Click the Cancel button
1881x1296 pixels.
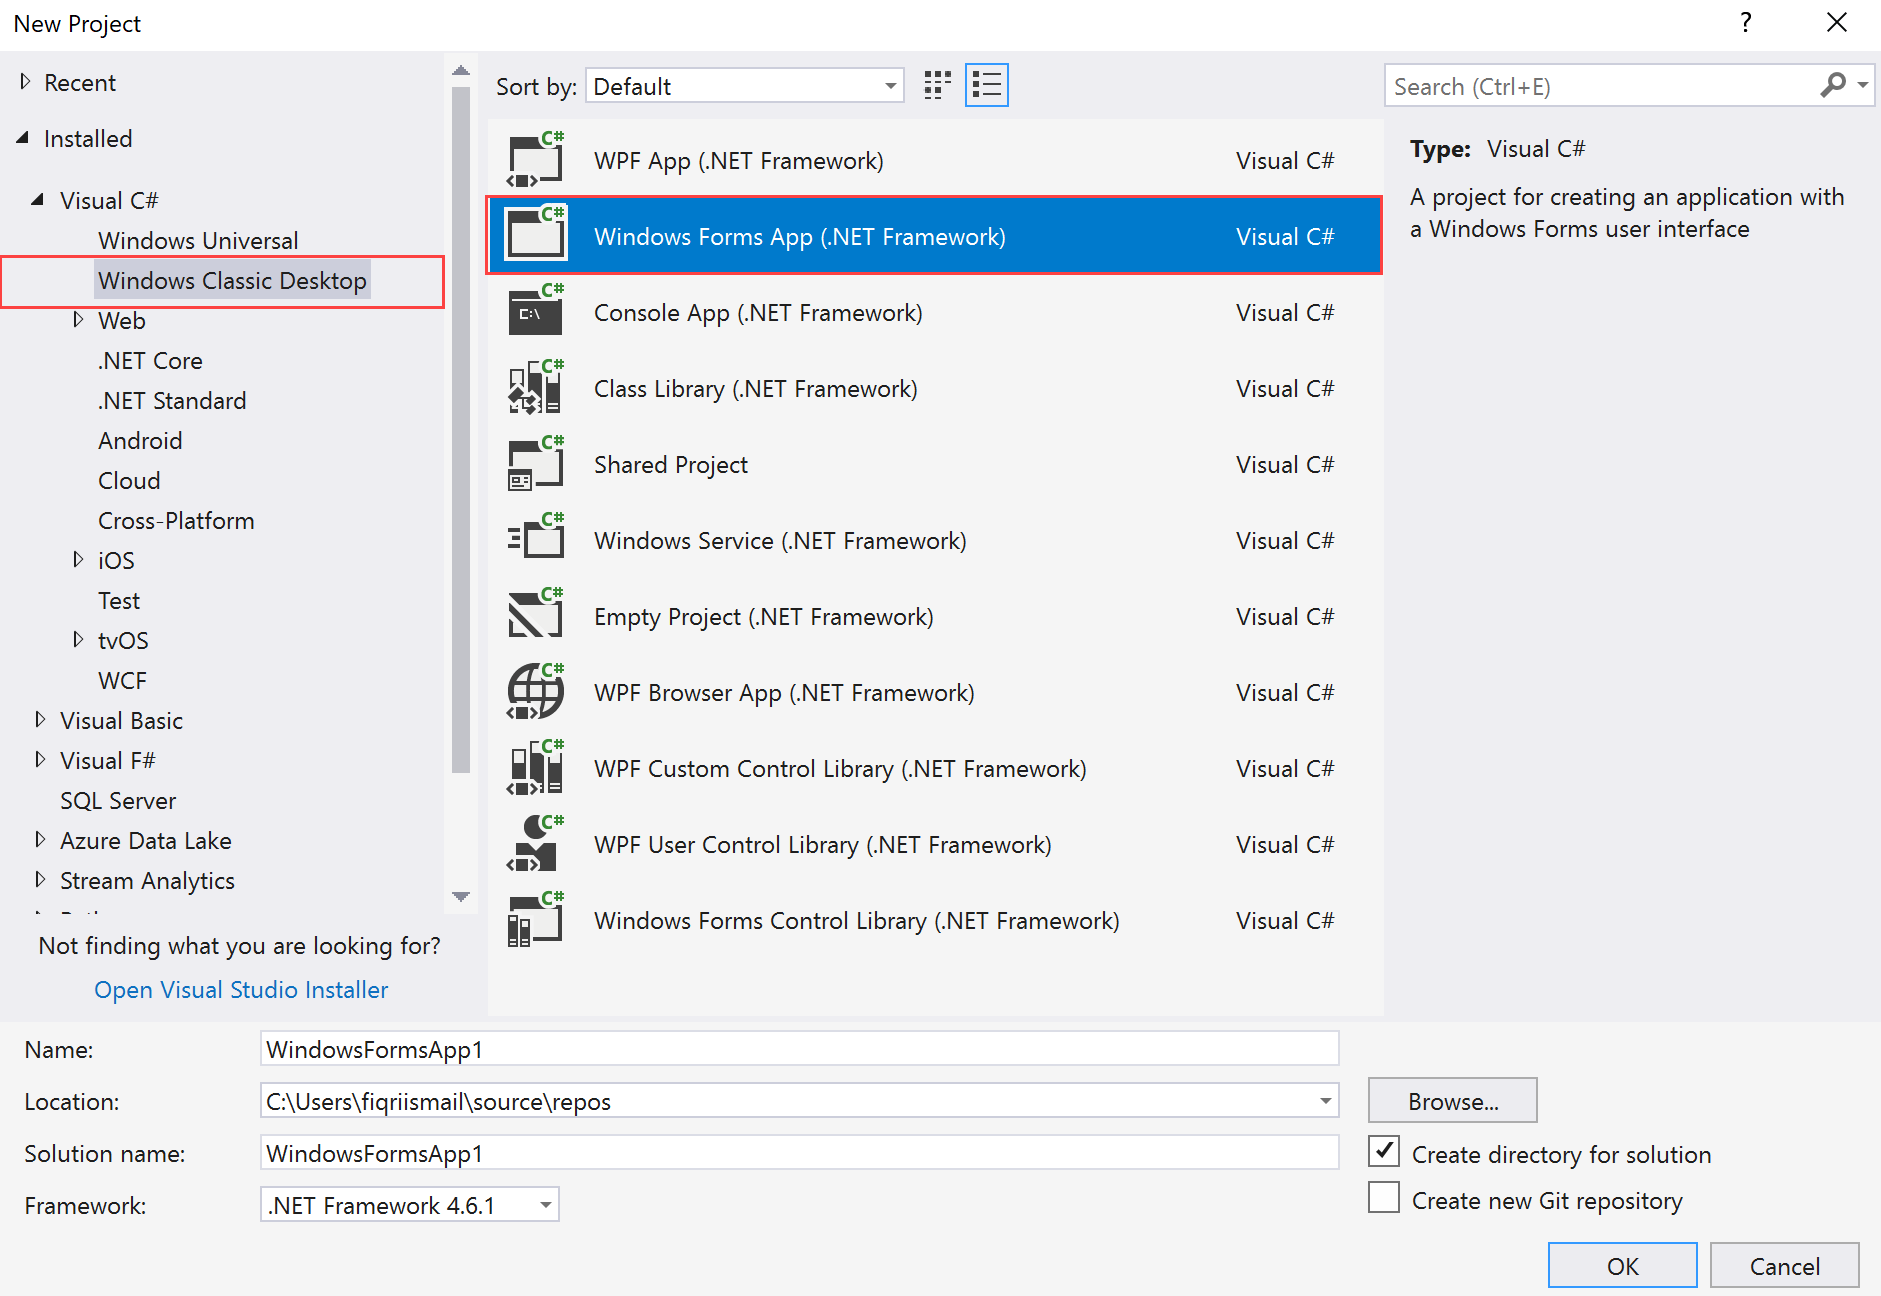click(1784, 1266)
